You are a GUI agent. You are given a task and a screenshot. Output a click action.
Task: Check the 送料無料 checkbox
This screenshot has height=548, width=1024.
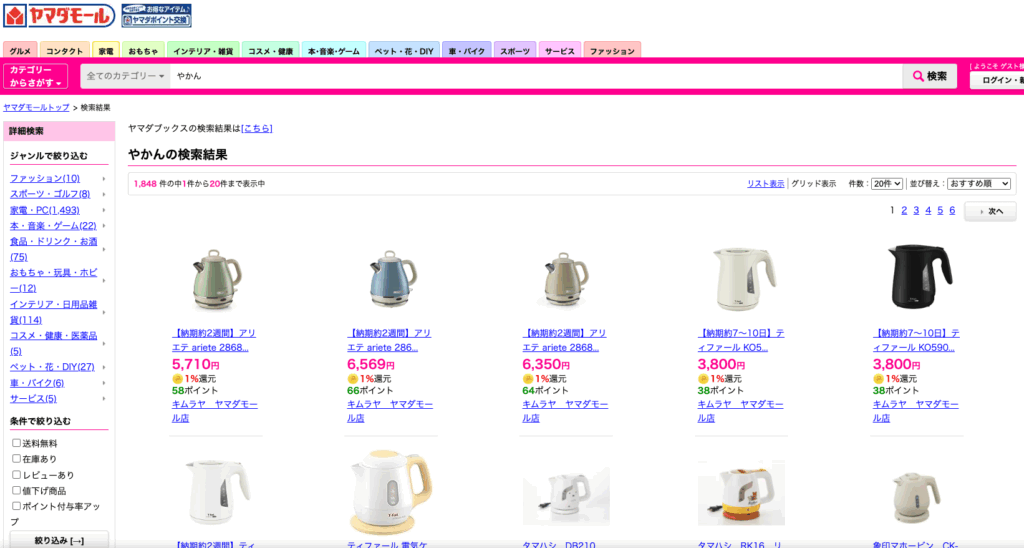16,443
